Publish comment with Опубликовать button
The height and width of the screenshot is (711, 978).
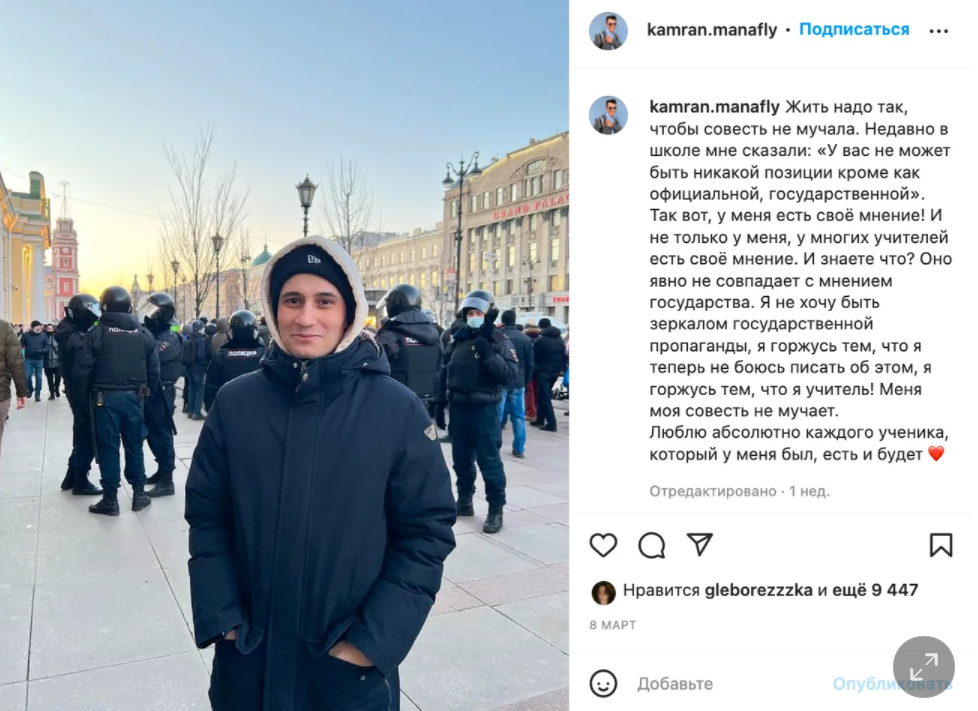click(892, 684)
